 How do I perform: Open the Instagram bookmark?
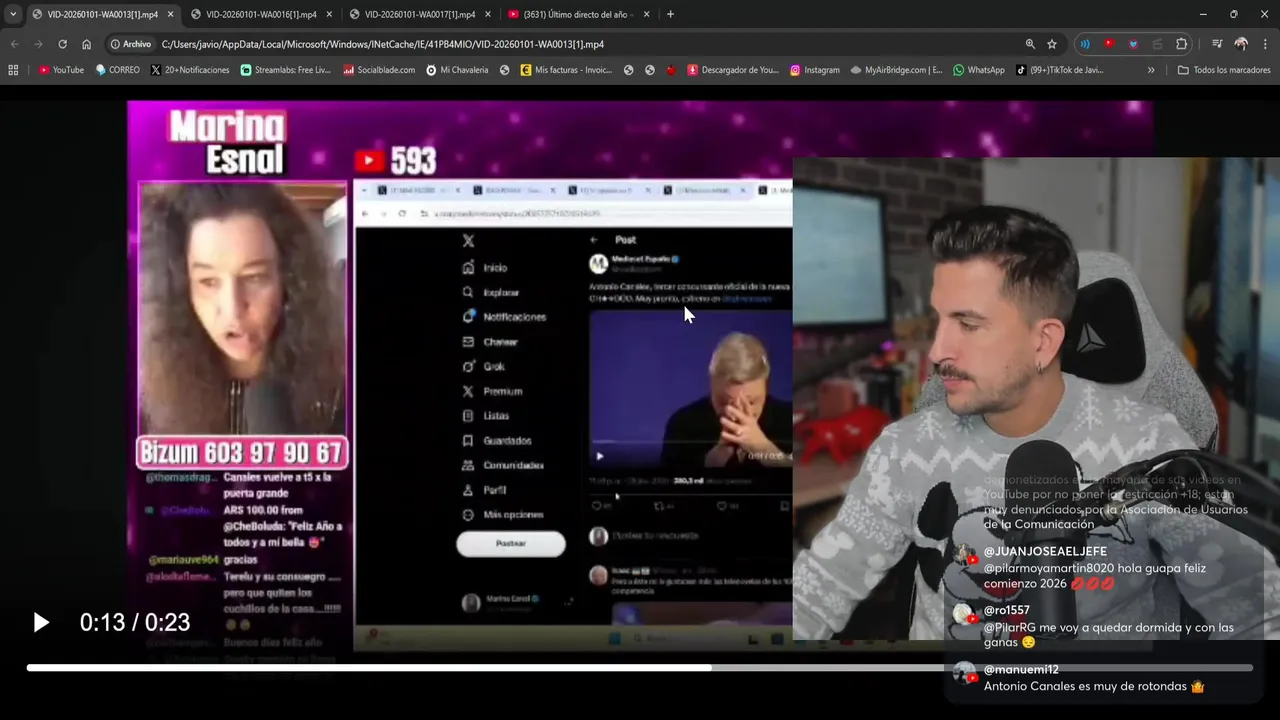tap(815, 70)
